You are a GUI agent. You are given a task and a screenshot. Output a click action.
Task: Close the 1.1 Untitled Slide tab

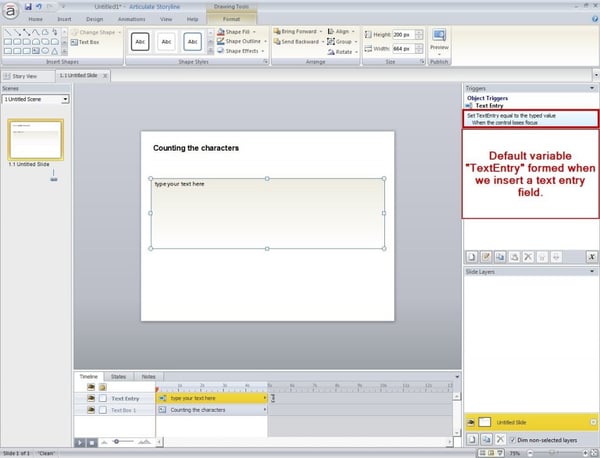105,76
